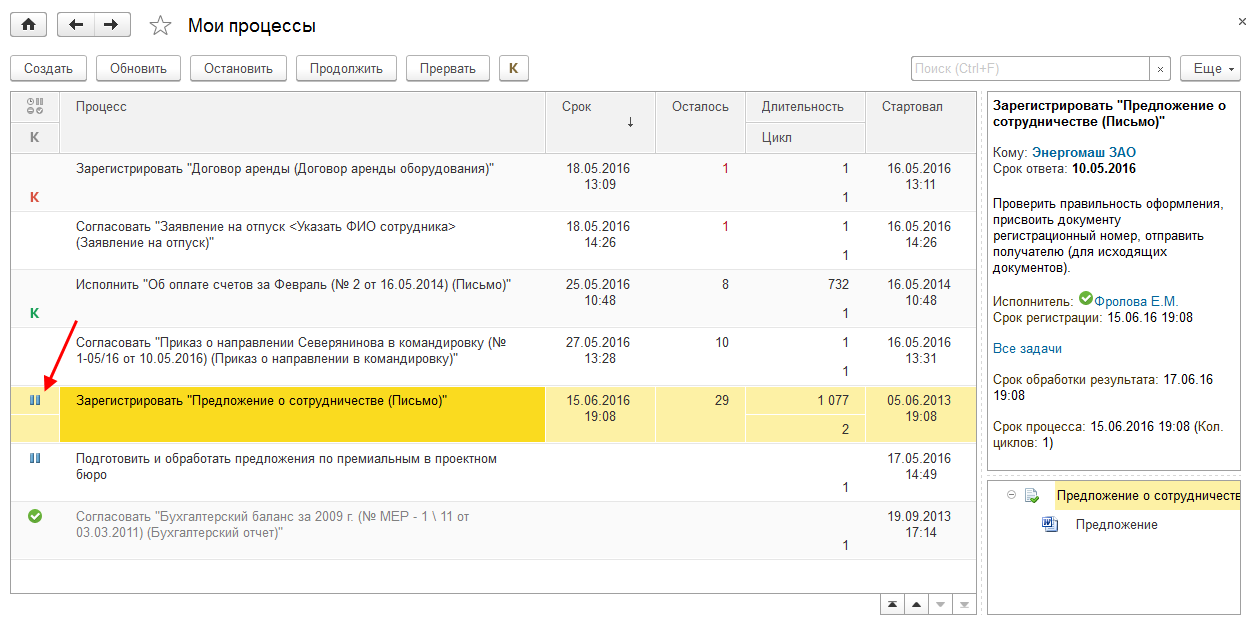Click the Остановить button

238,69
